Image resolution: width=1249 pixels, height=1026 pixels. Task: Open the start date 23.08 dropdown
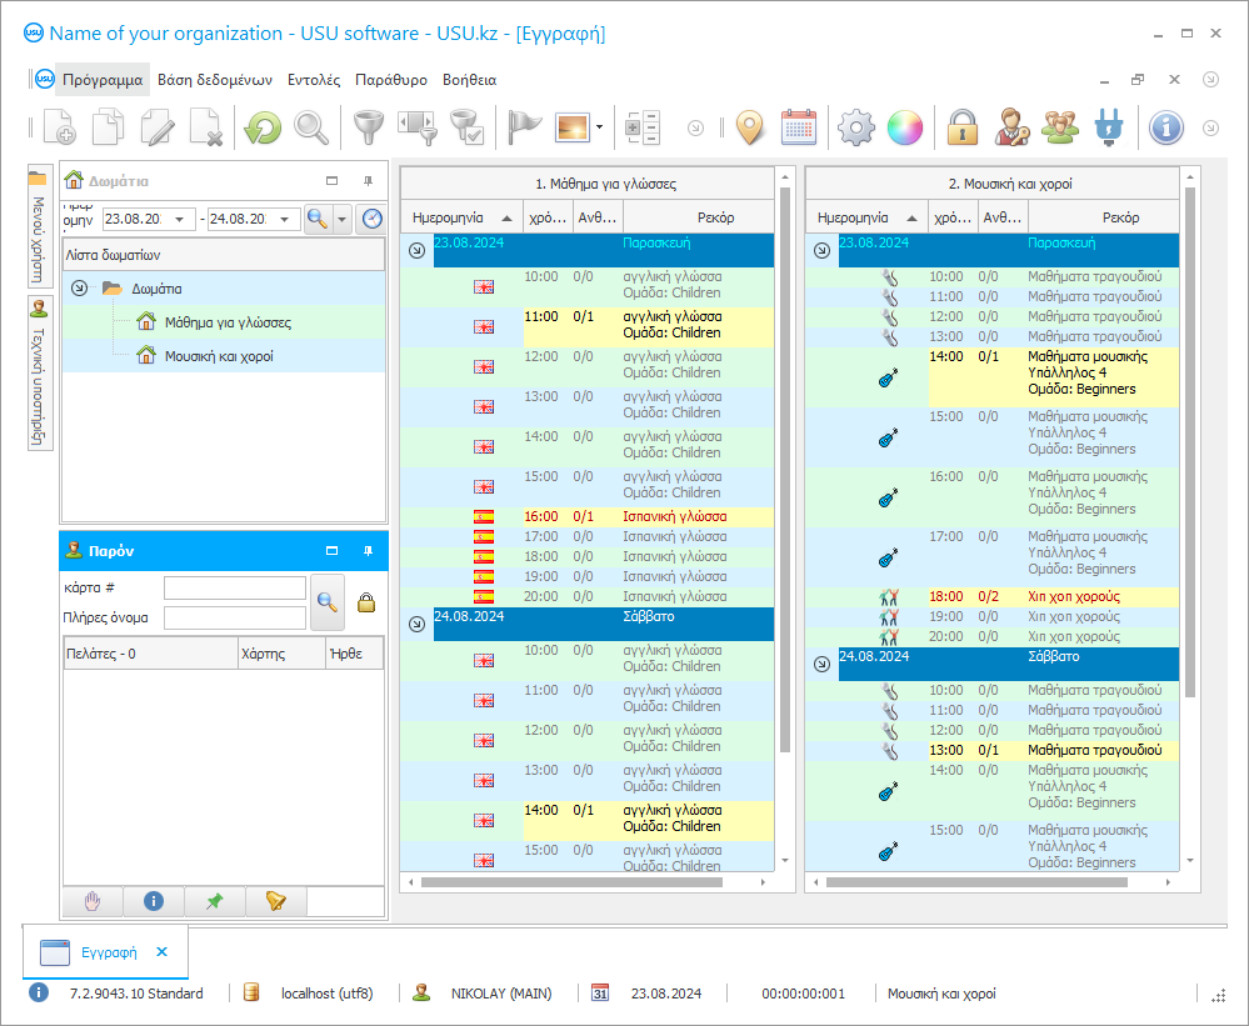coord(179,219)
